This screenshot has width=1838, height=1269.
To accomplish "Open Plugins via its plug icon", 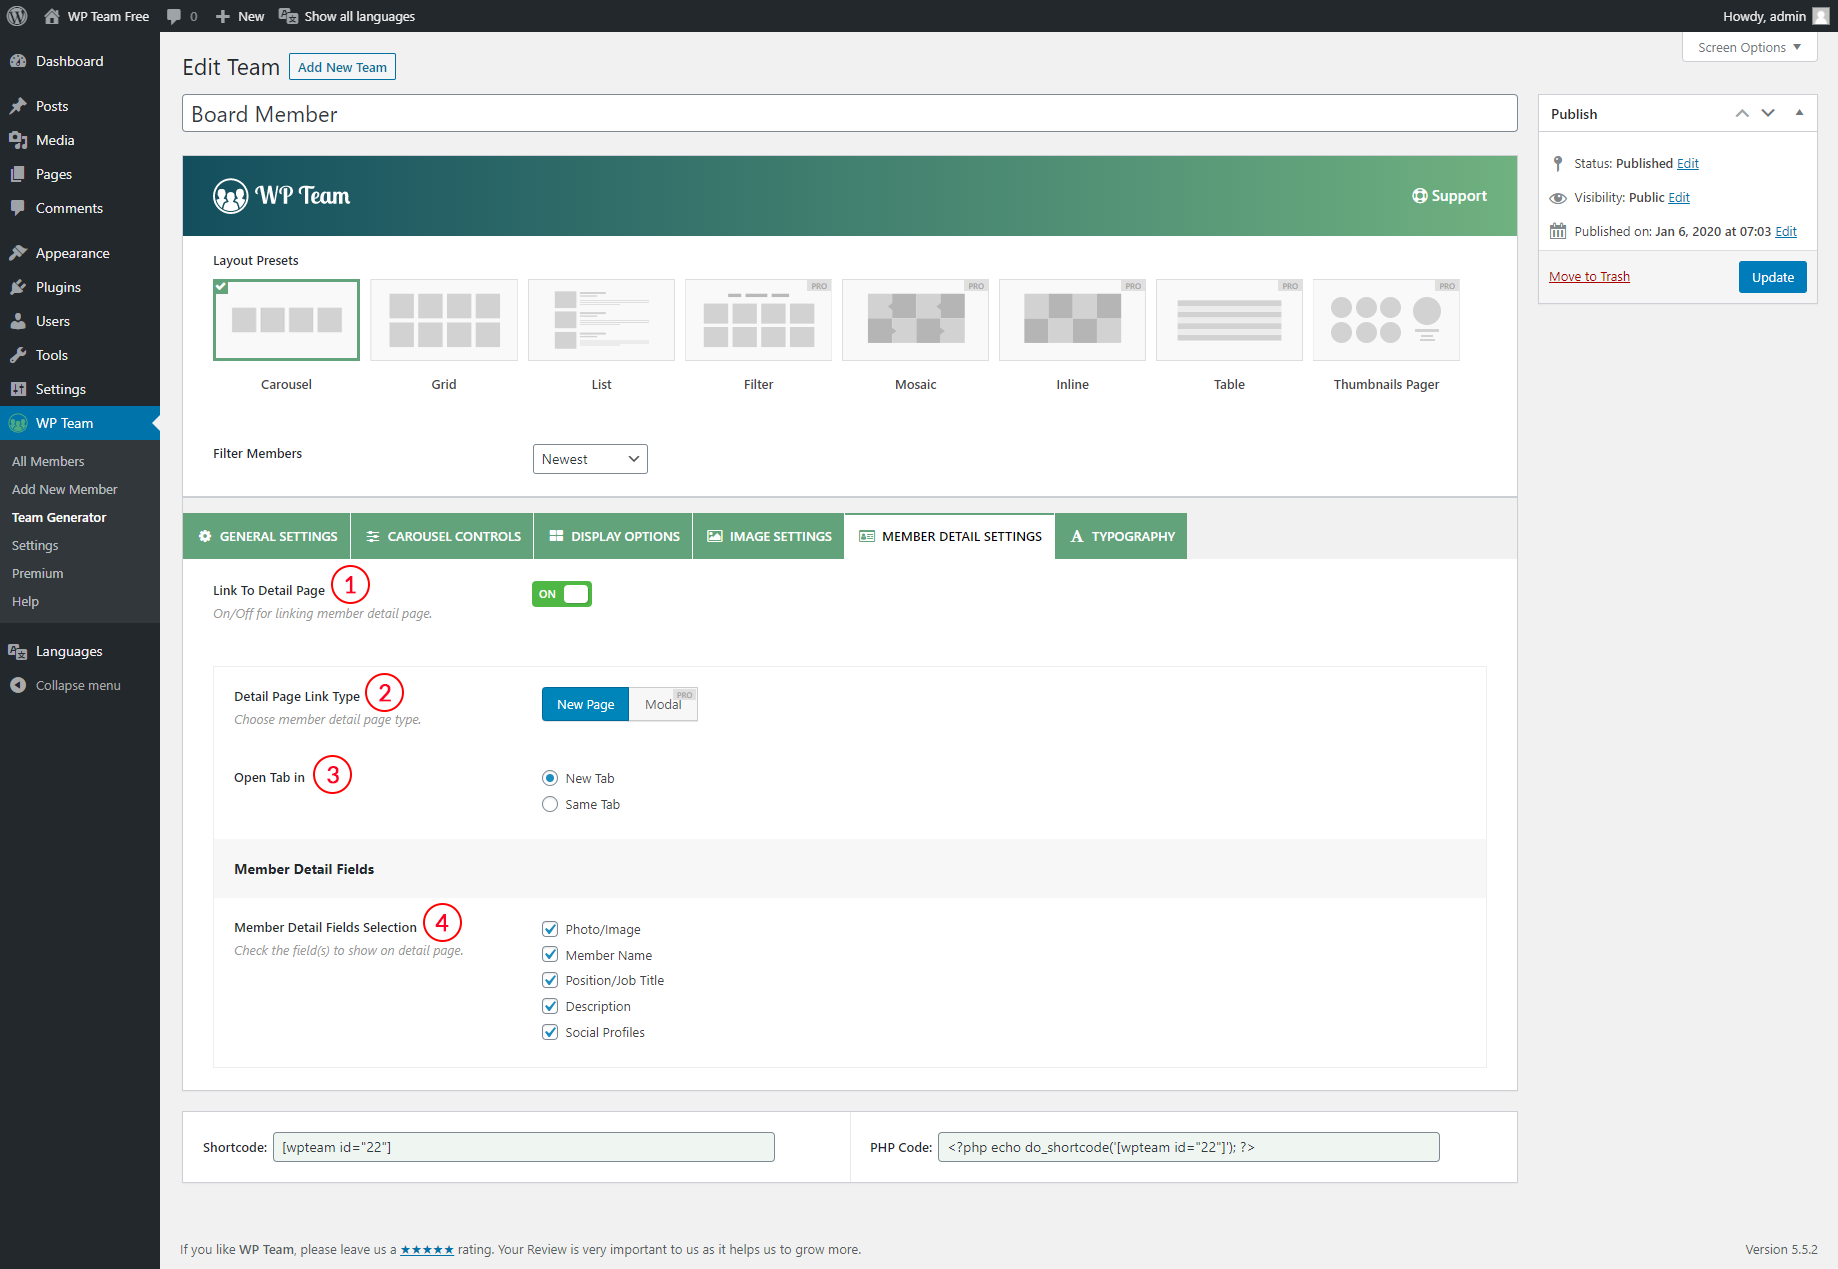I will [18, 287].
